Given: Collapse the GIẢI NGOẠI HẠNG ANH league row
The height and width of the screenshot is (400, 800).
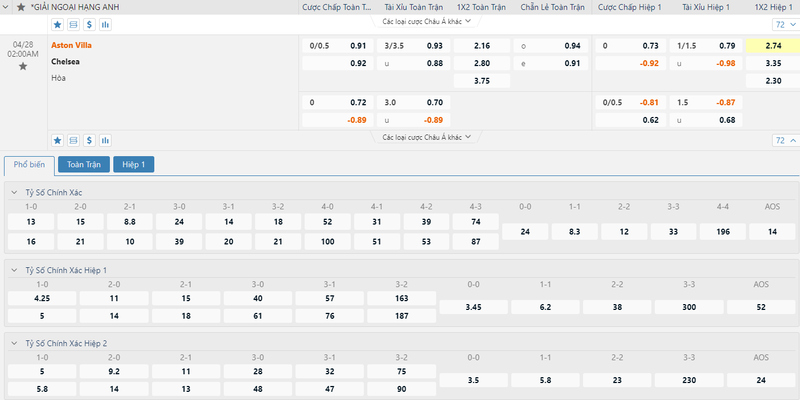Looking at the screenshot, I should (x=6, y=7).
